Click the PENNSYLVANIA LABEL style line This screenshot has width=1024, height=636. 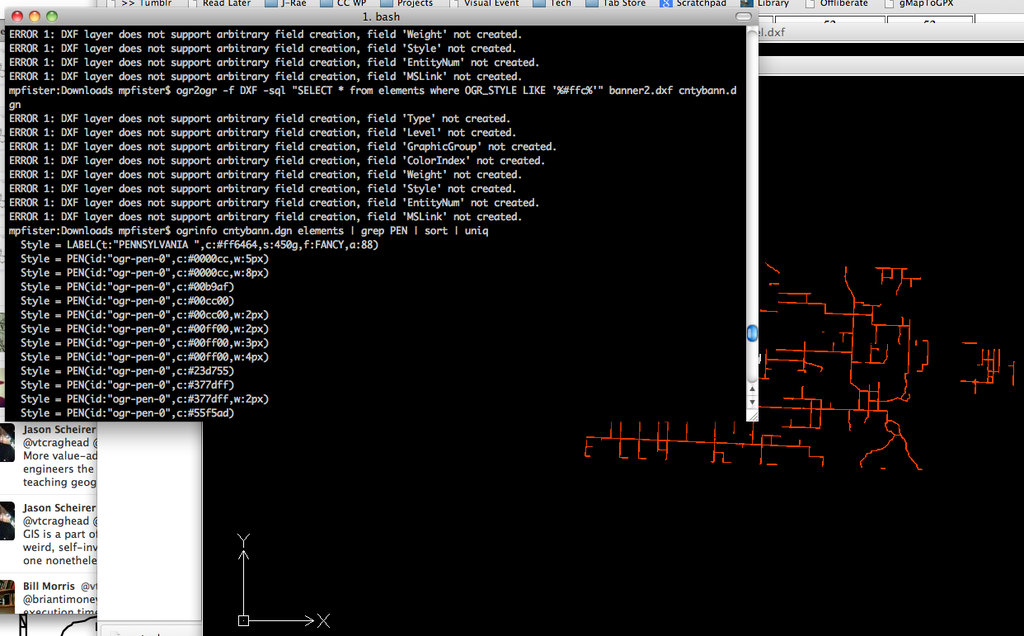pyautogui.click(x=199, y=245)
